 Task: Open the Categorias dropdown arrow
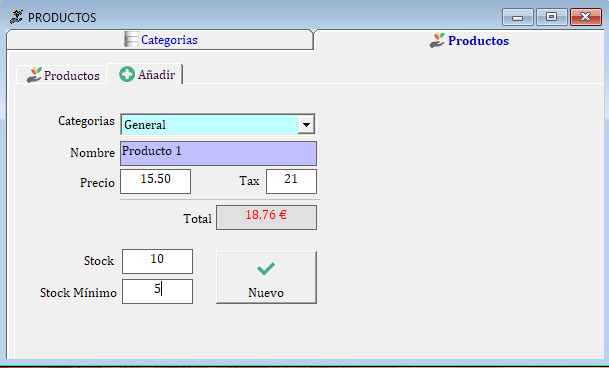[x=306, y=125]
